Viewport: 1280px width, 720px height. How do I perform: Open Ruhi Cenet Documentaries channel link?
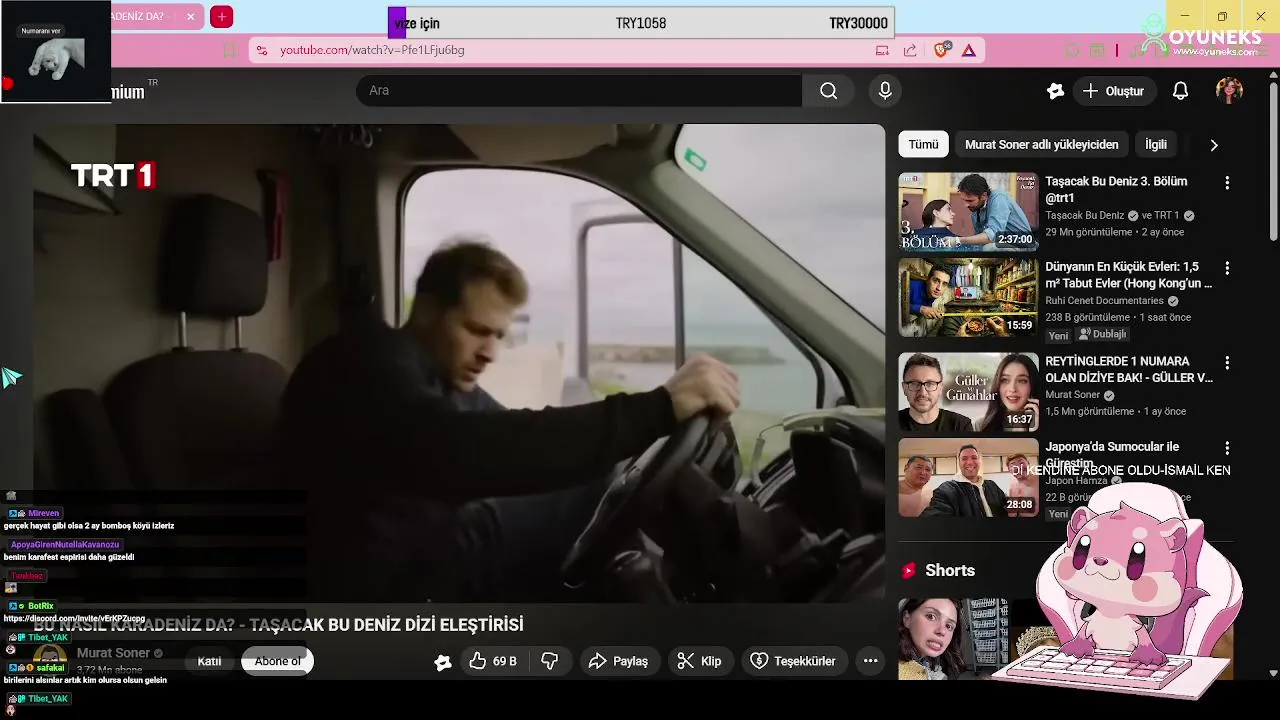(x=1104, y=301)
